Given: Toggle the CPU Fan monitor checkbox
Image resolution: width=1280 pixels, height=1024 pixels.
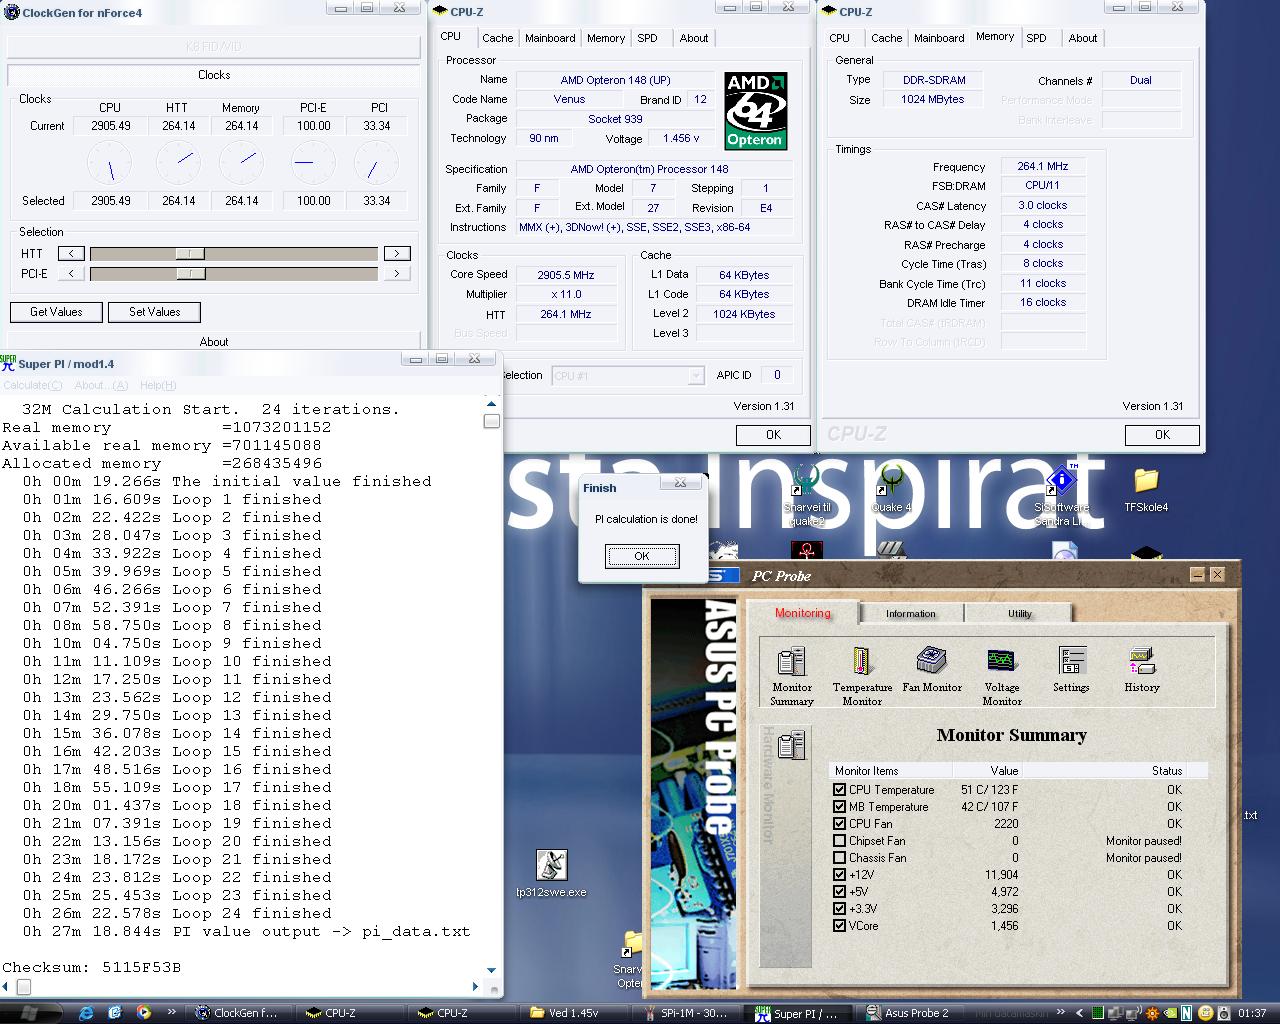Looking at the screenshot, I should coord(839,824).
